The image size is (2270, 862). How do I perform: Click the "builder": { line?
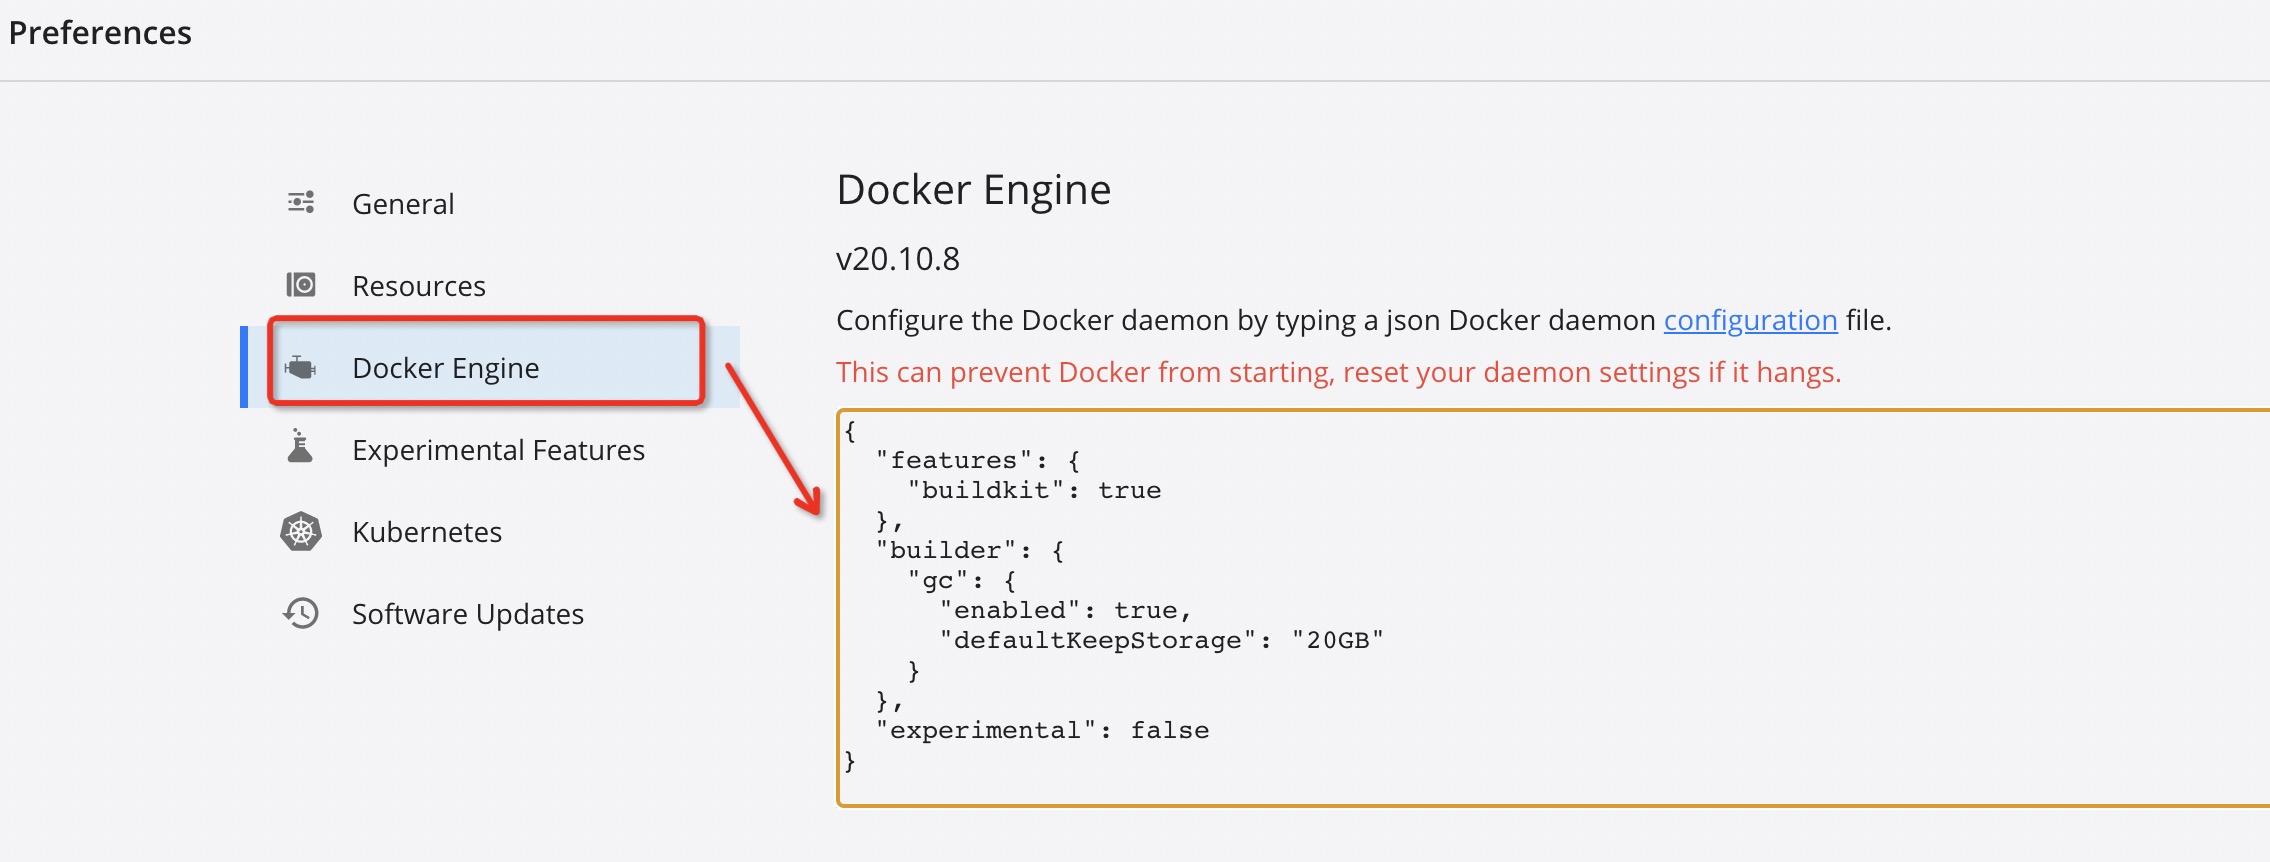tap(970, 550)
